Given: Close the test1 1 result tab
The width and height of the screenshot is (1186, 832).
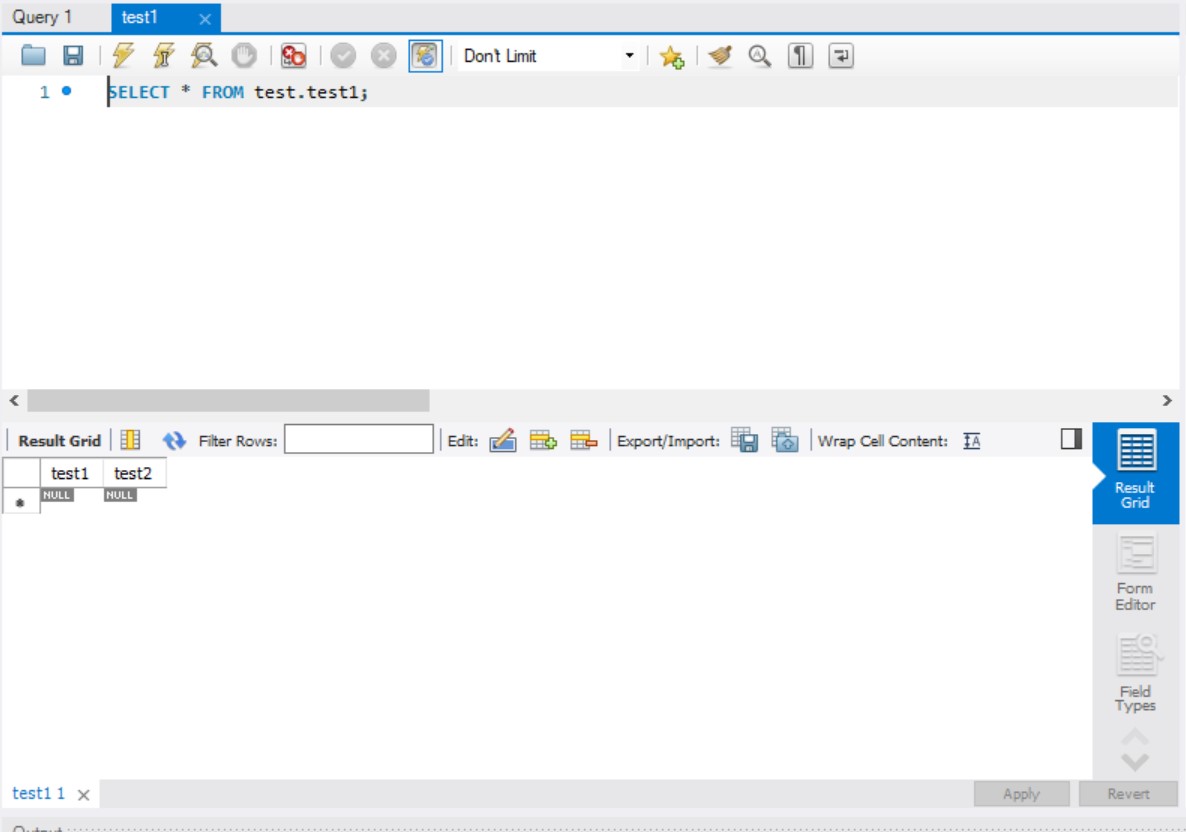Looking at the screenshot, I should pos(84,795).
